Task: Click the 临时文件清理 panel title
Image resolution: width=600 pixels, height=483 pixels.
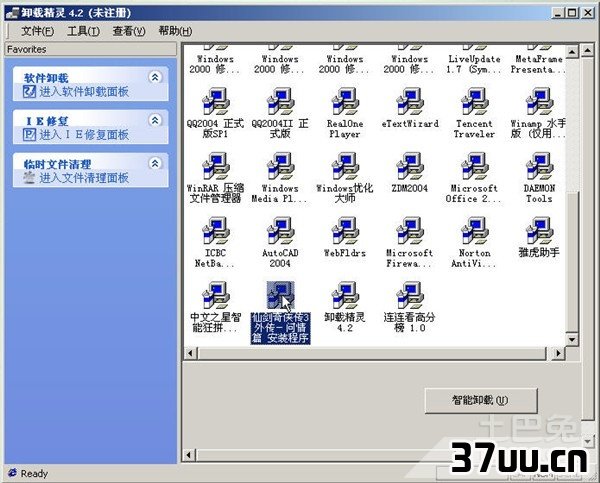Action: coord(57,165)
